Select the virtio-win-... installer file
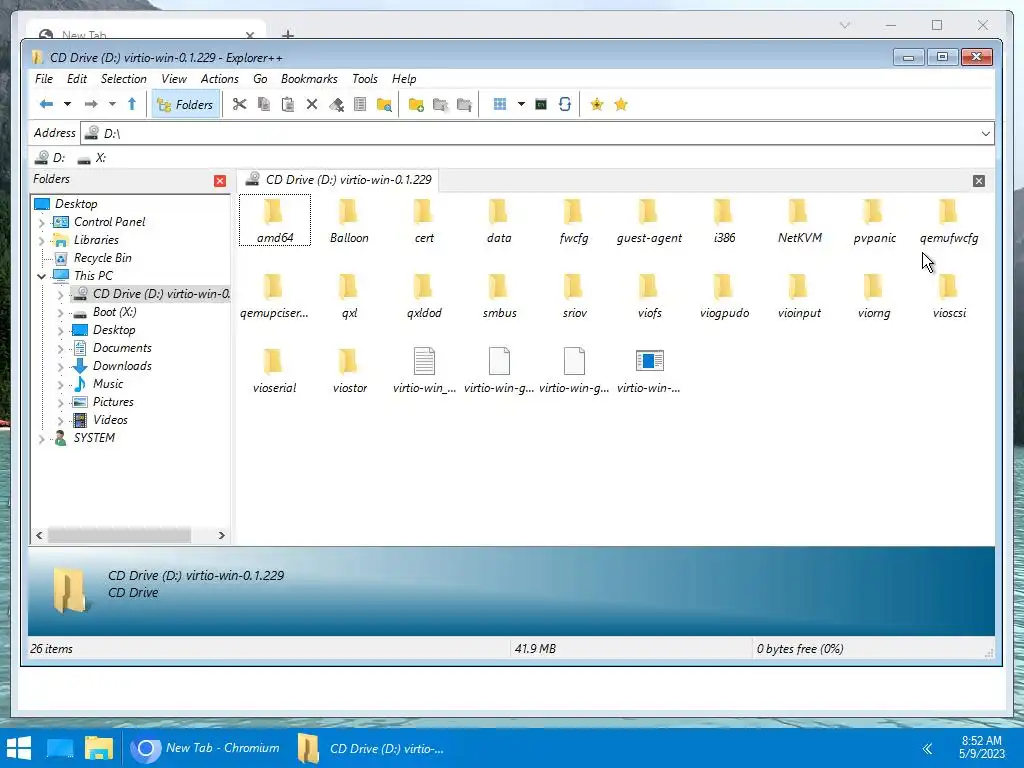Viewport: 1024px width, 768px height. click(649, 371)
